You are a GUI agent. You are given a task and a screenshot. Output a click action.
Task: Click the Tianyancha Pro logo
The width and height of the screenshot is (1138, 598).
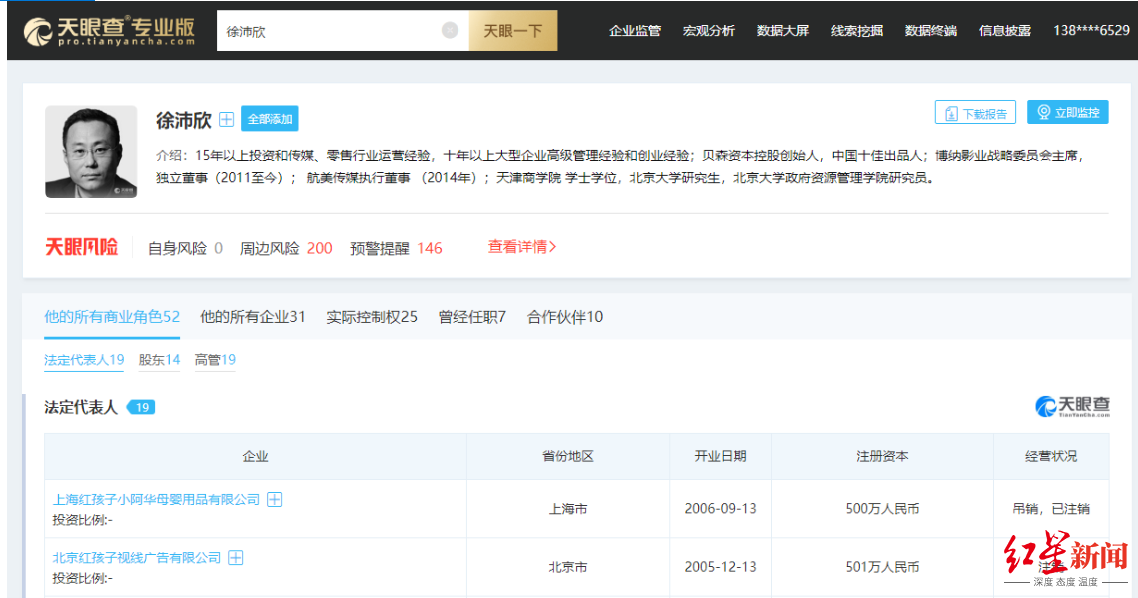pyautogui.click(x=109, y=31)
